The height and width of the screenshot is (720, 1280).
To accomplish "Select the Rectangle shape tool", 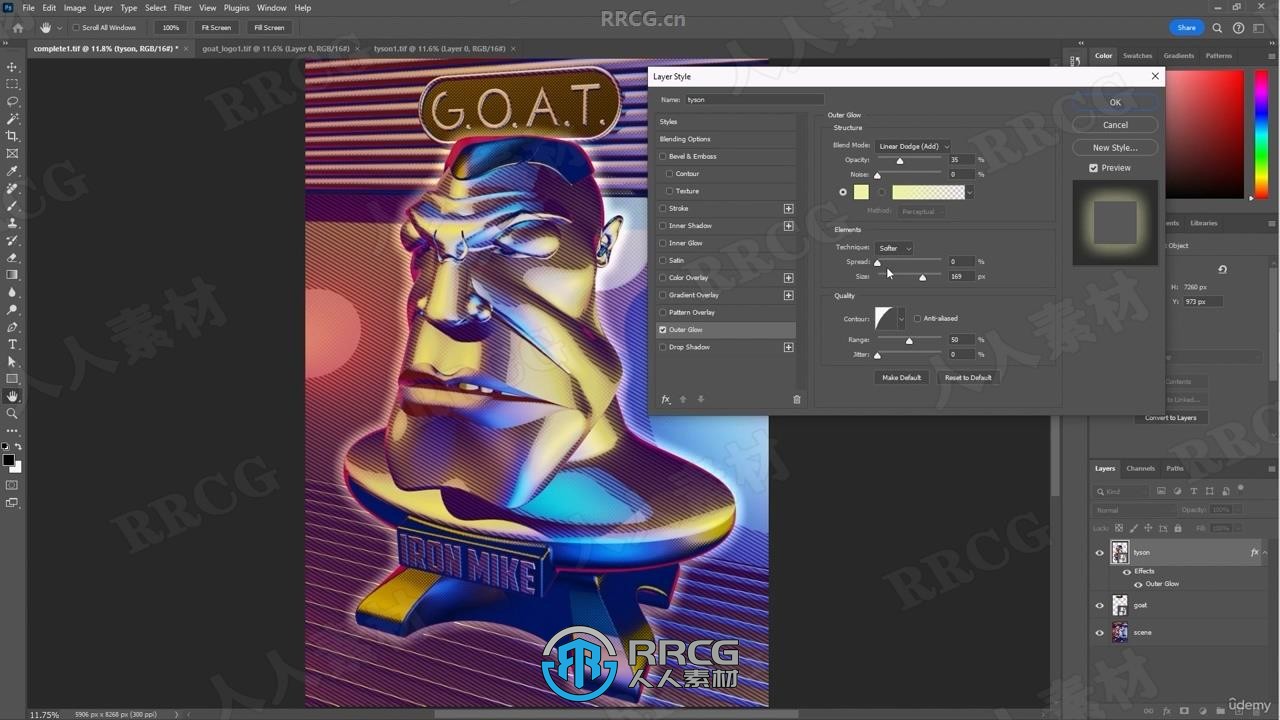I will tap(12, 379).
